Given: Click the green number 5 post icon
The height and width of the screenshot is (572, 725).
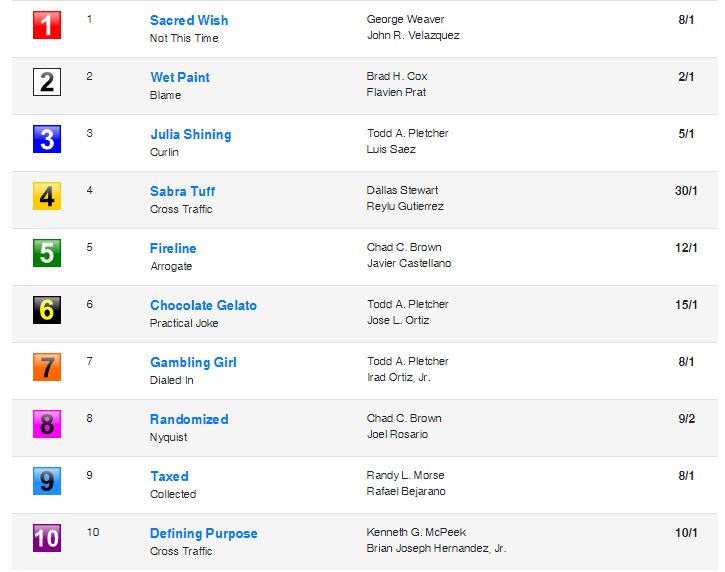Looking at the screenshot, I should point(47,253).
